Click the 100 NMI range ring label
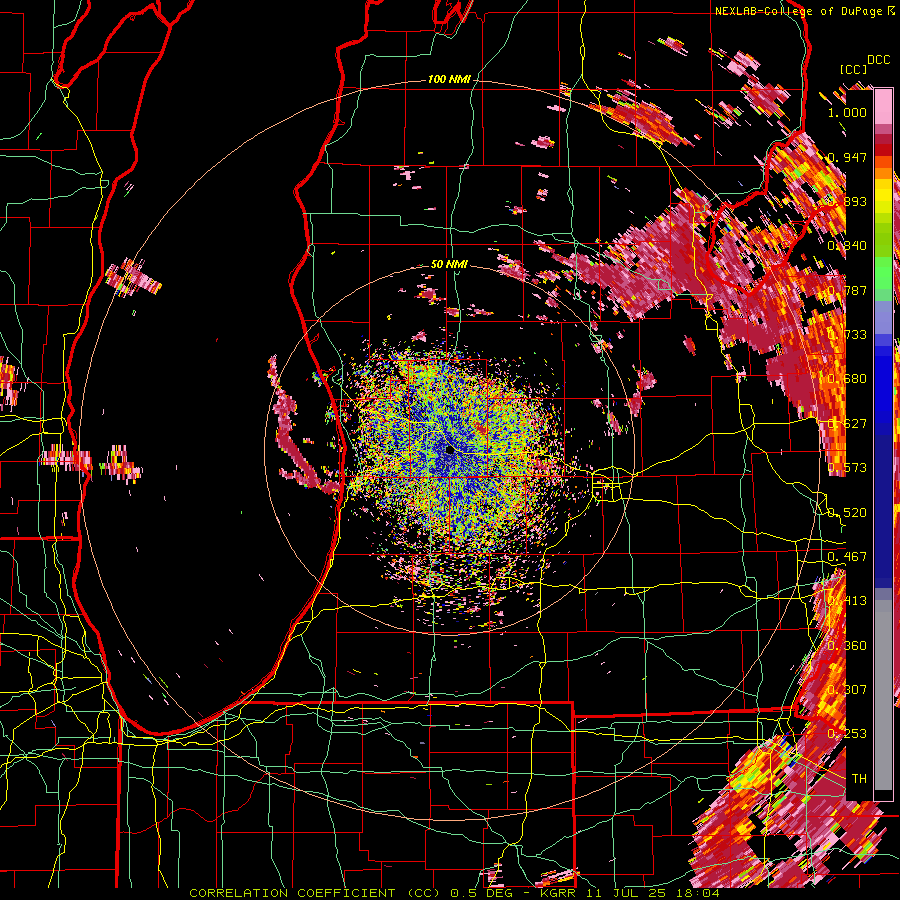The width and height of the screenshot is (900, 900). coord(448,79)
